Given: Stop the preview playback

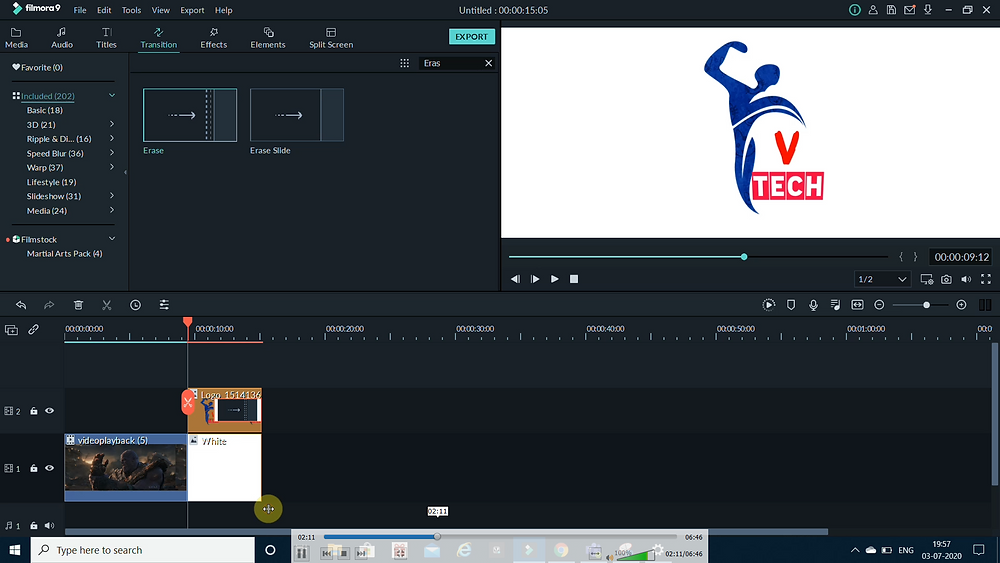Looking at the screenshot, I should [574, 279].
